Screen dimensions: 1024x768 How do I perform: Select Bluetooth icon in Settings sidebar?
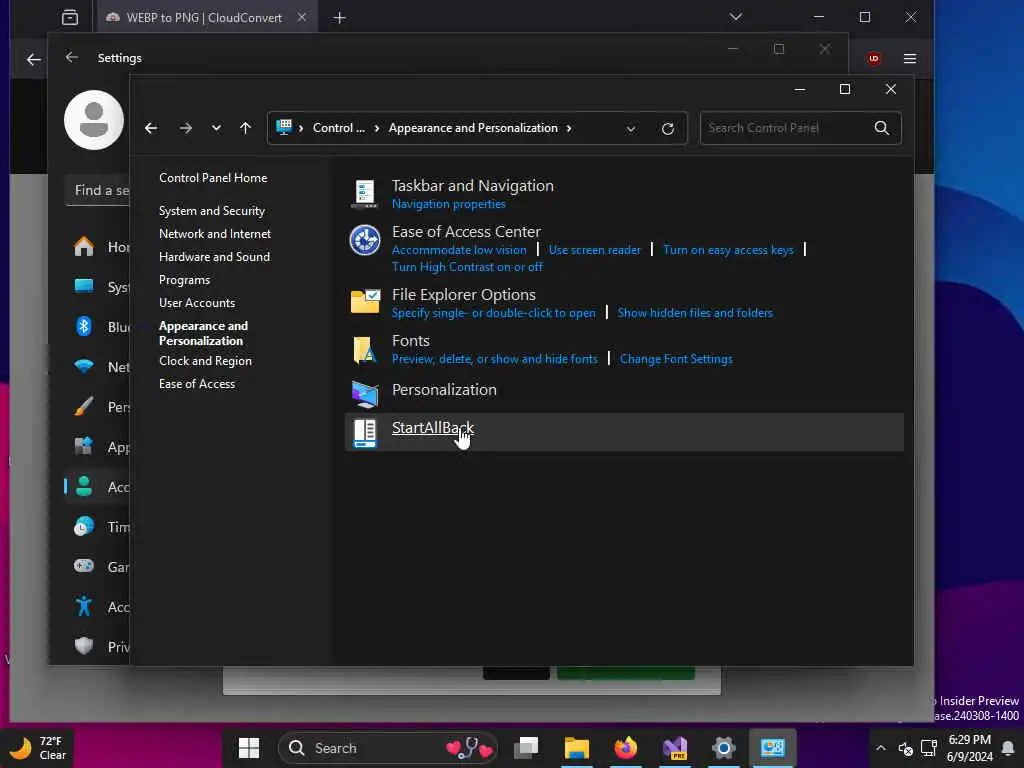[x=84, y=326]
